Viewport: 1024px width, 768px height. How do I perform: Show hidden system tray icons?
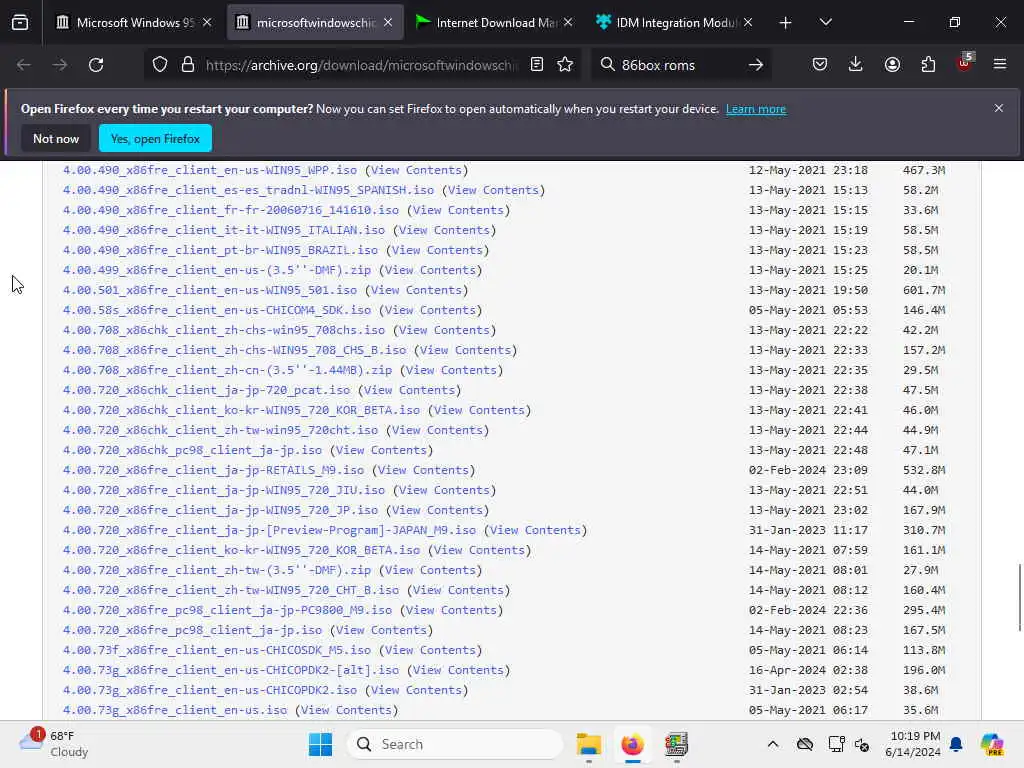[x=773, y=744]
